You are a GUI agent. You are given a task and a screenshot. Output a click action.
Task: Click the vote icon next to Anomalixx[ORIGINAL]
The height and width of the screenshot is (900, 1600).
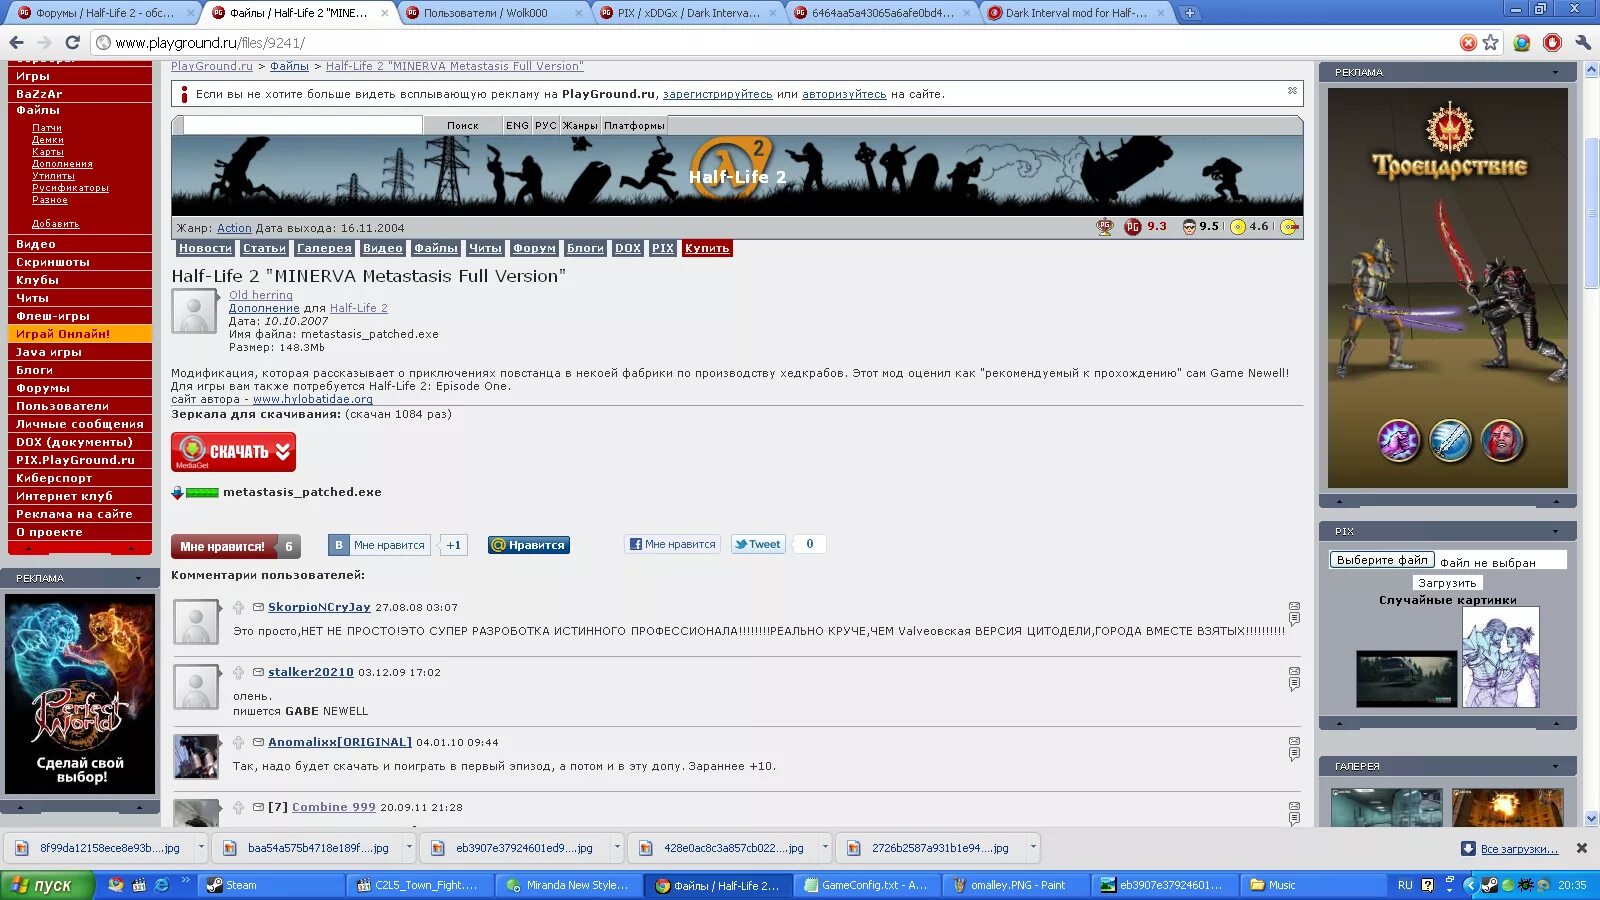pyautogui.click(x=238, y=742)
